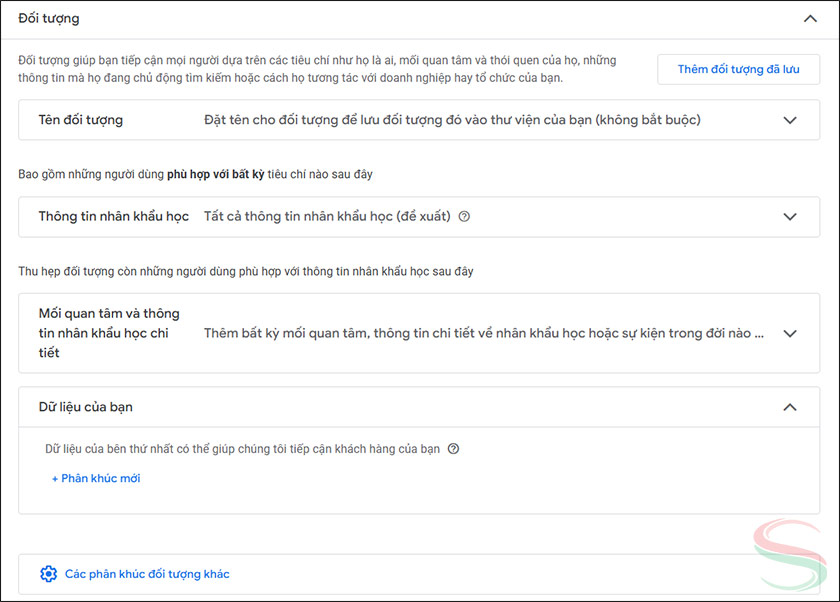Select the Thông tin nhân khẩu học label
The image size is (840, 602).
point(113,216)
